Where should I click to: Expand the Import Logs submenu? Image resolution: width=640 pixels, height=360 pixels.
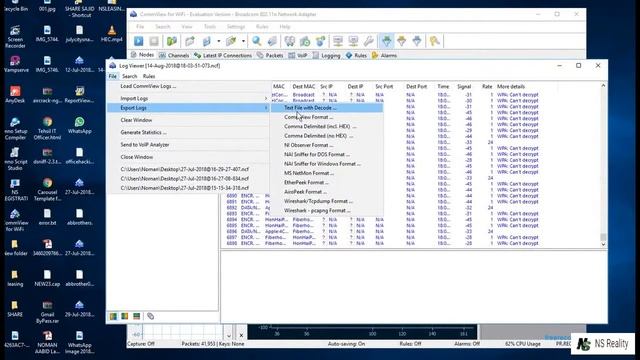coord(189,98)
